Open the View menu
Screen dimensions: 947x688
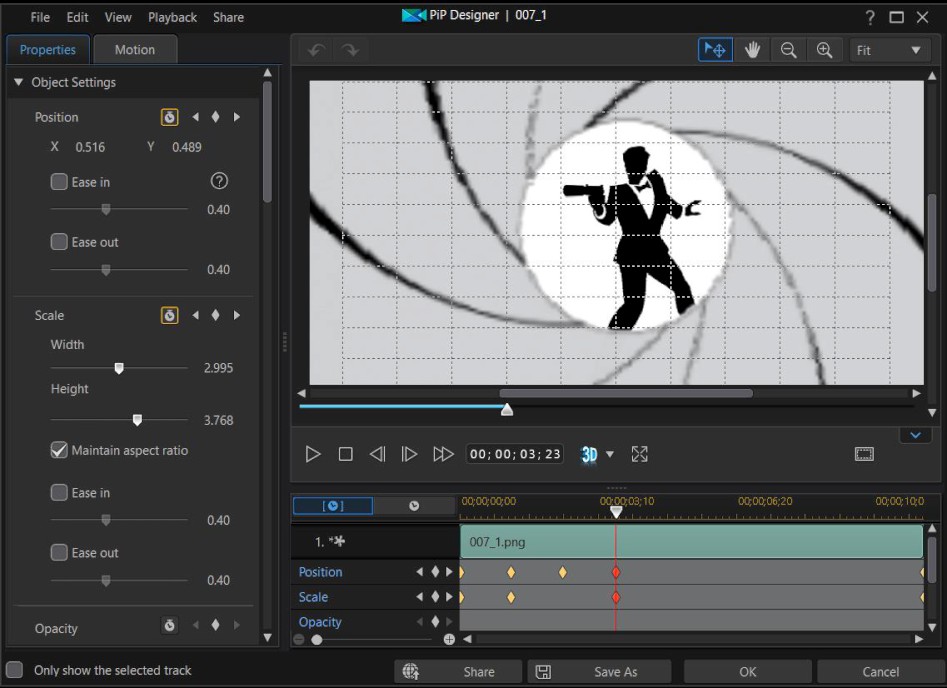(118, 18)
